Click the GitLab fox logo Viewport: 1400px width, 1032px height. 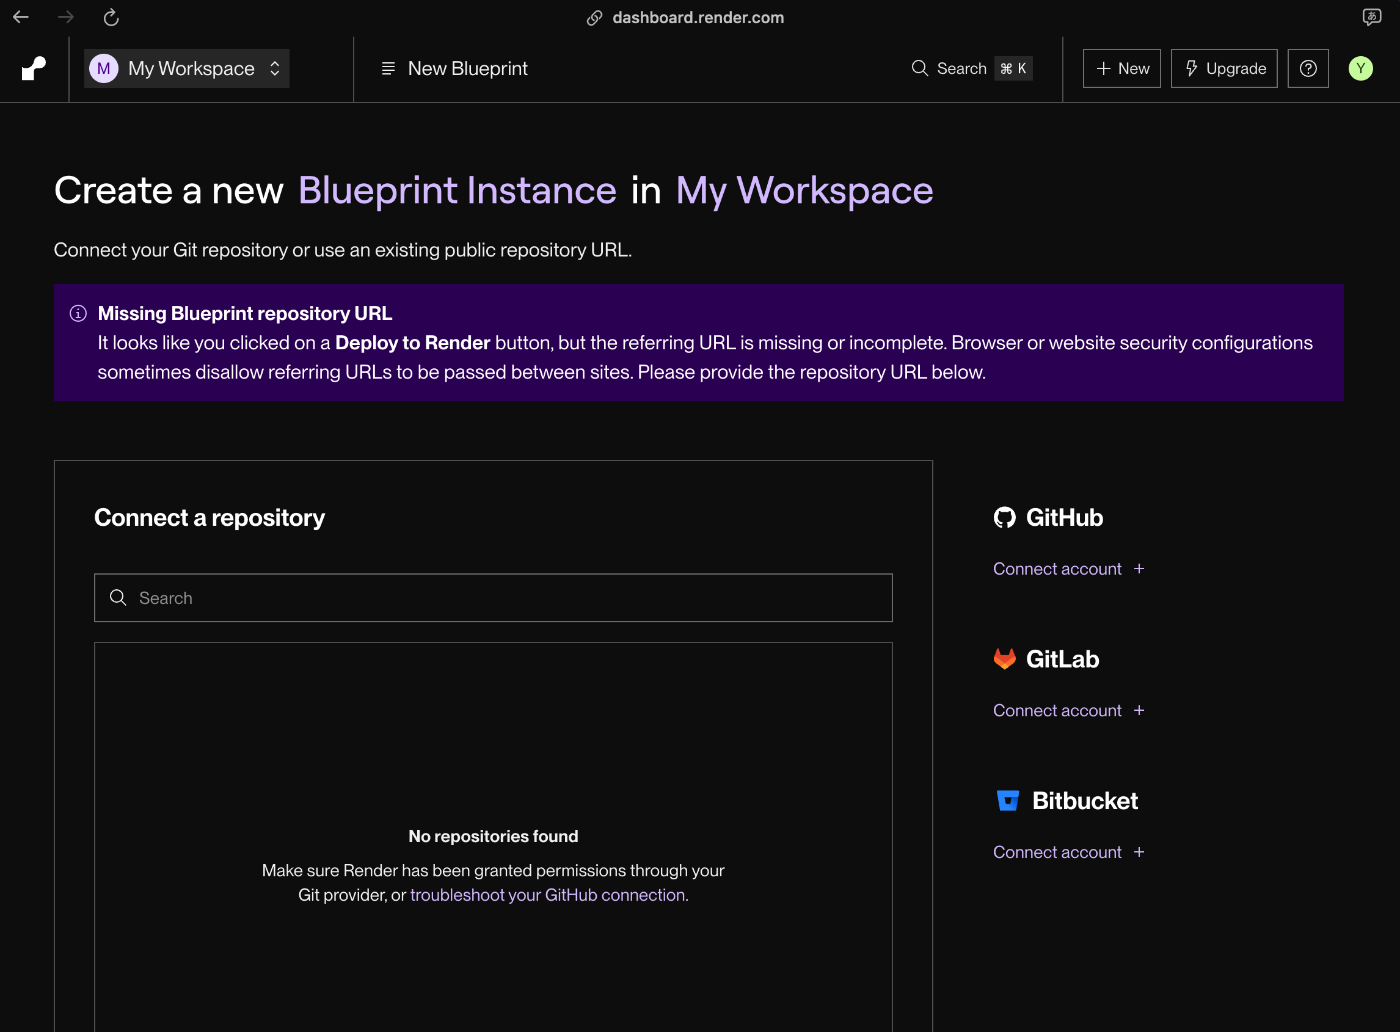1005,659
